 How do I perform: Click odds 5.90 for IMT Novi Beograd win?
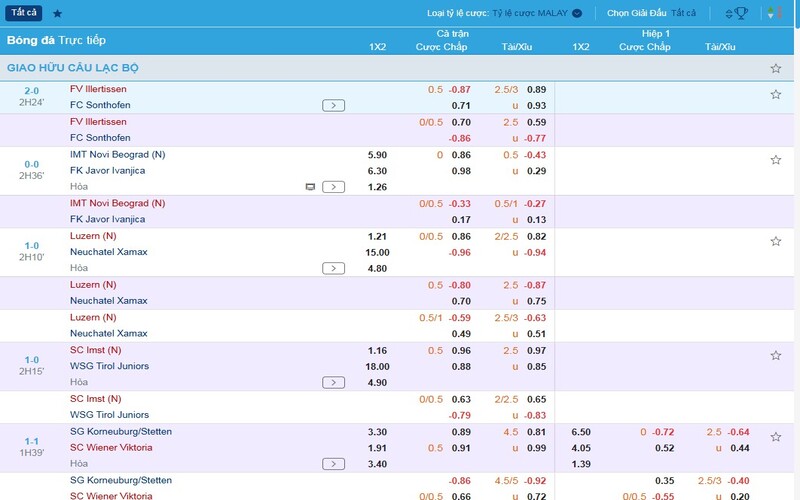pyautogui.click(x=377, y=155)
